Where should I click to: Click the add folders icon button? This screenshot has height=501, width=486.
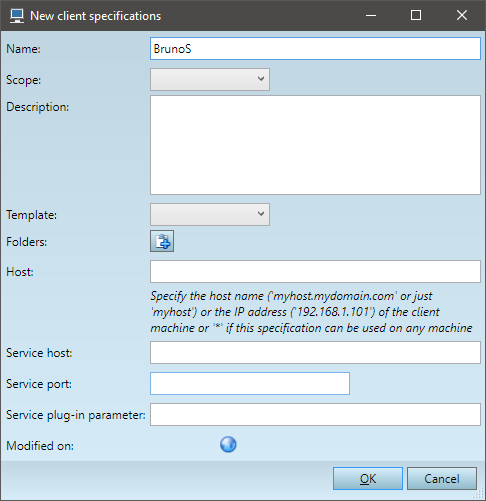162,241
